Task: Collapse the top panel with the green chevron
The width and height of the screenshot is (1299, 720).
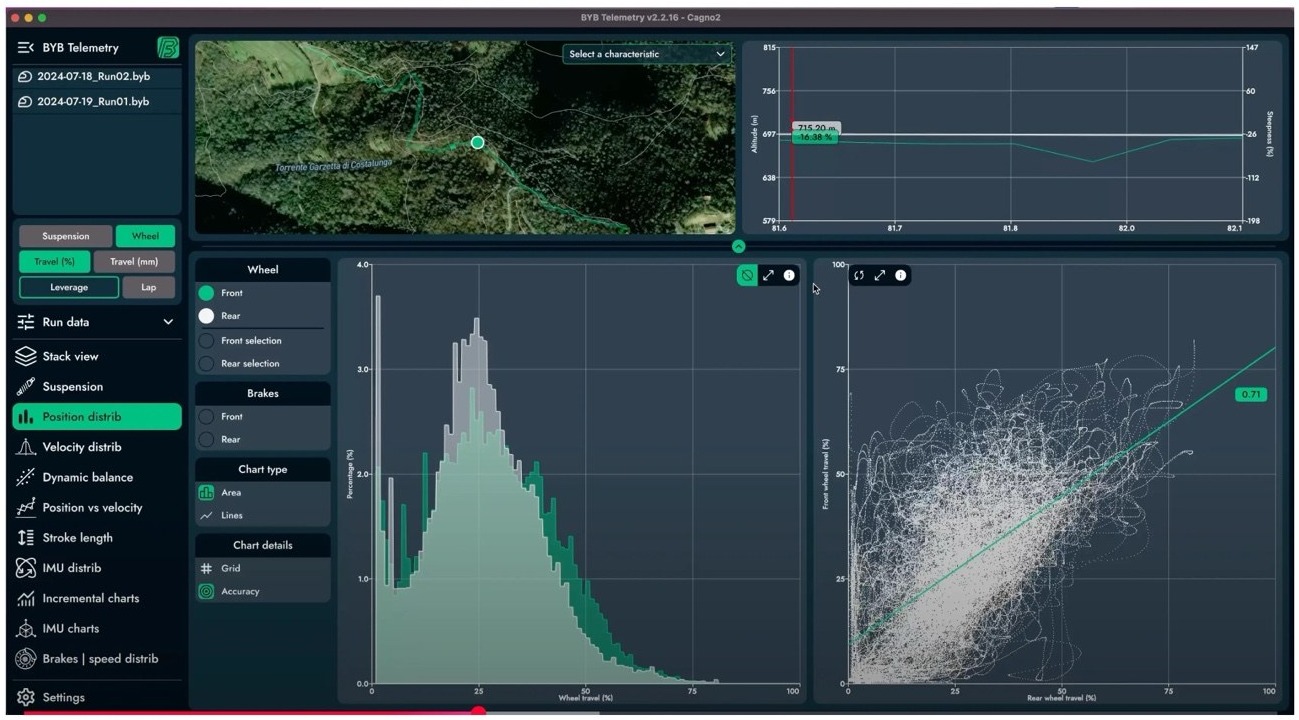Action: point(738,246)
